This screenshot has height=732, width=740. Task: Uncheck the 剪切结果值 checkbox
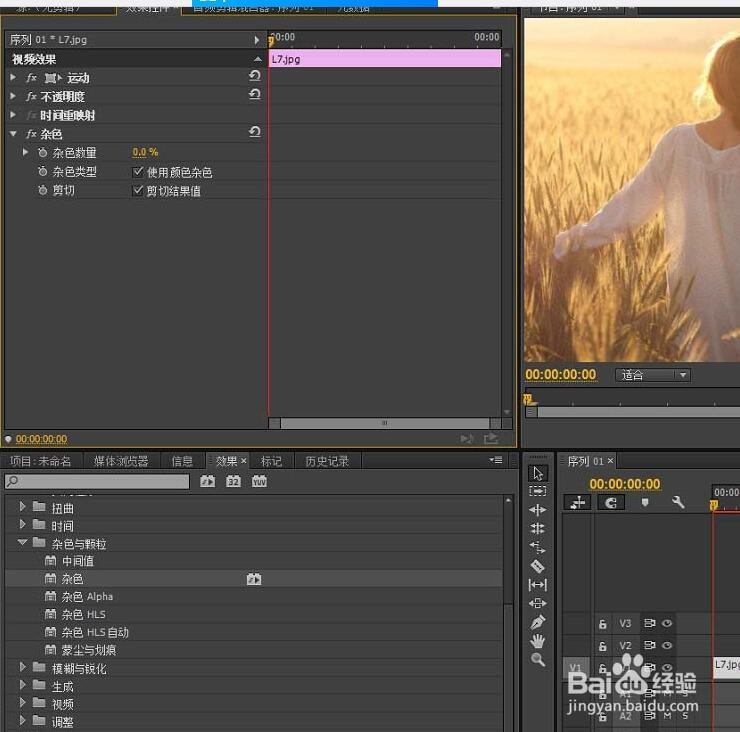pos(138,191)
